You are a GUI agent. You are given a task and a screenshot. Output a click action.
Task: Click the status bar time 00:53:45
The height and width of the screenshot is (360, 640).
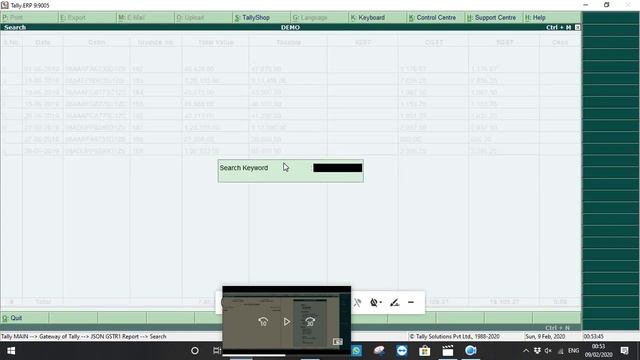tap(593, 336)
